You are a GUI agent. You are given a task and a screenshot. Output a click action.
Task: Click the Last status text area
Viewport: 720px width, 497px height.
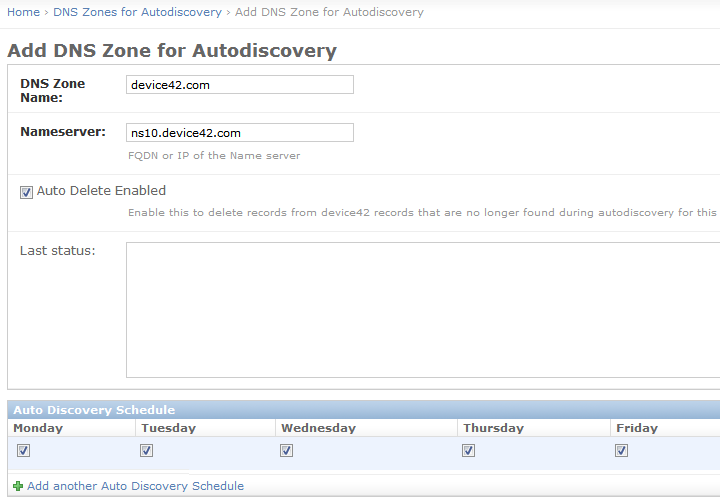[422, 310]
